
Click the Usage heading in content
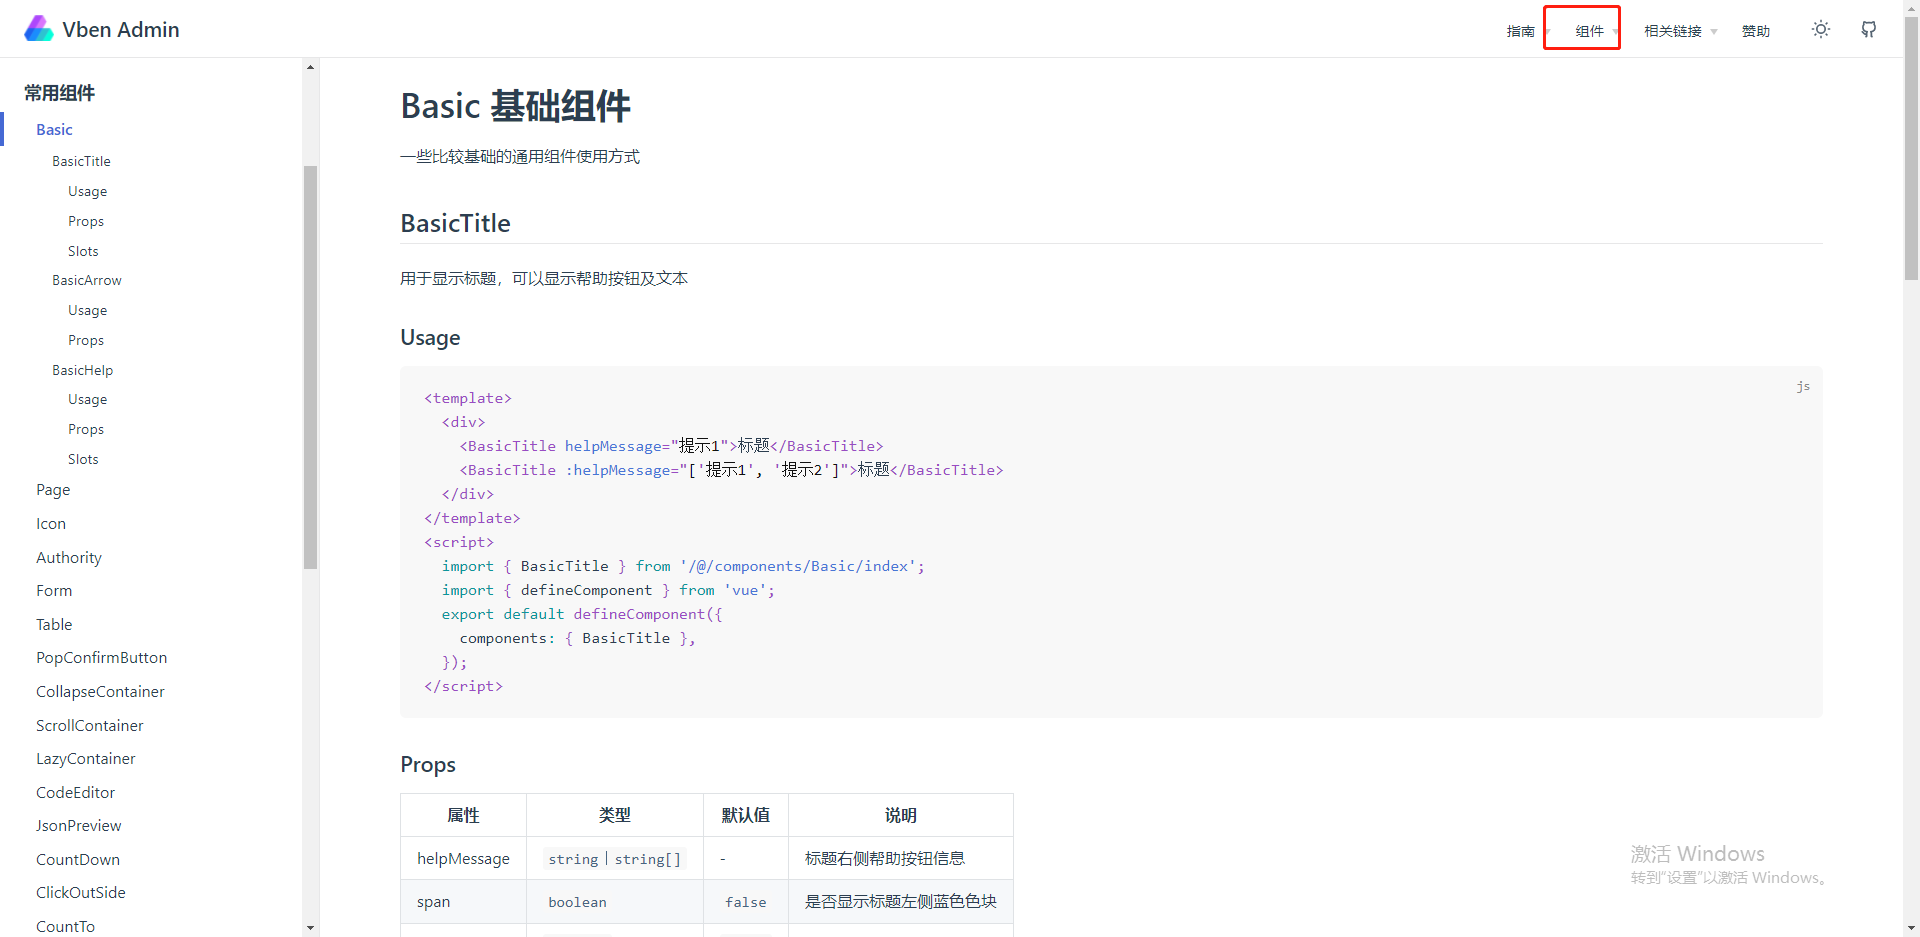coord(430,338)
